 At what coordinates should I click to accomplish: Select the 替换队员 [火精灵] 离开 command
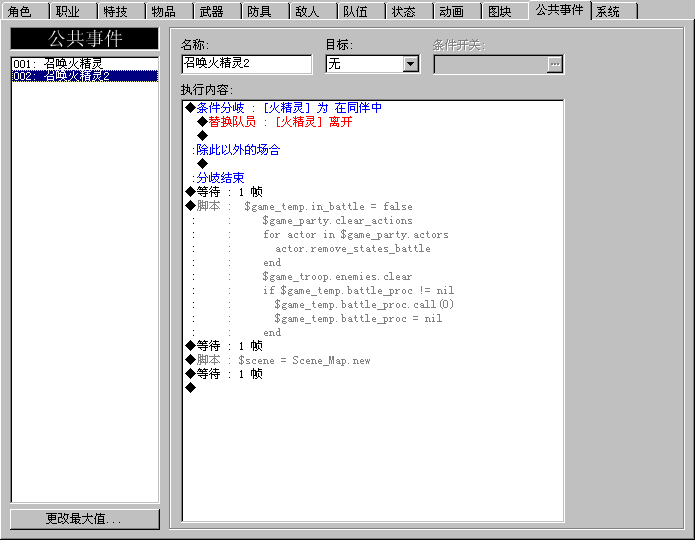click(372, 122)
